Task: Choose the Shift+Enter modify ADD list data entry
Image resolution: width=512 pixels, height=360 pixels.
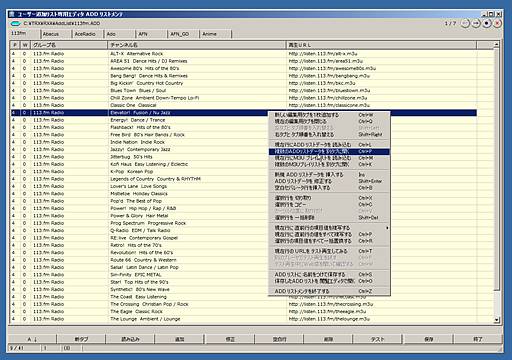Action: 329,181
